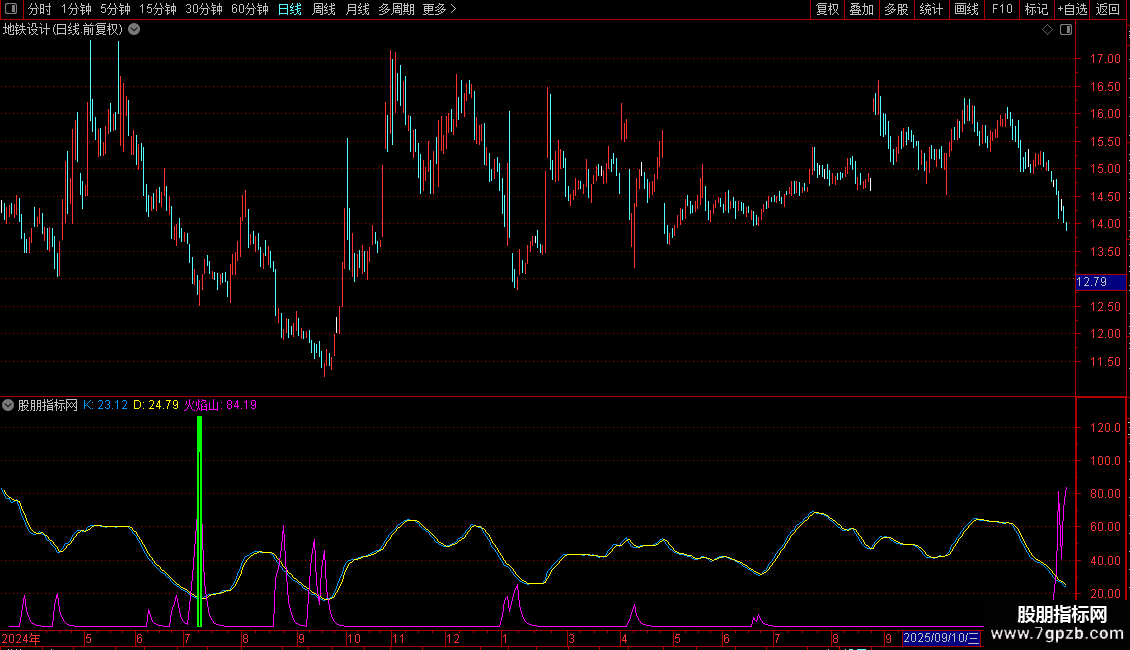Click the 叠加 overlay button
Viewport: 1130px width, 650px height.
tap(861, 9)
